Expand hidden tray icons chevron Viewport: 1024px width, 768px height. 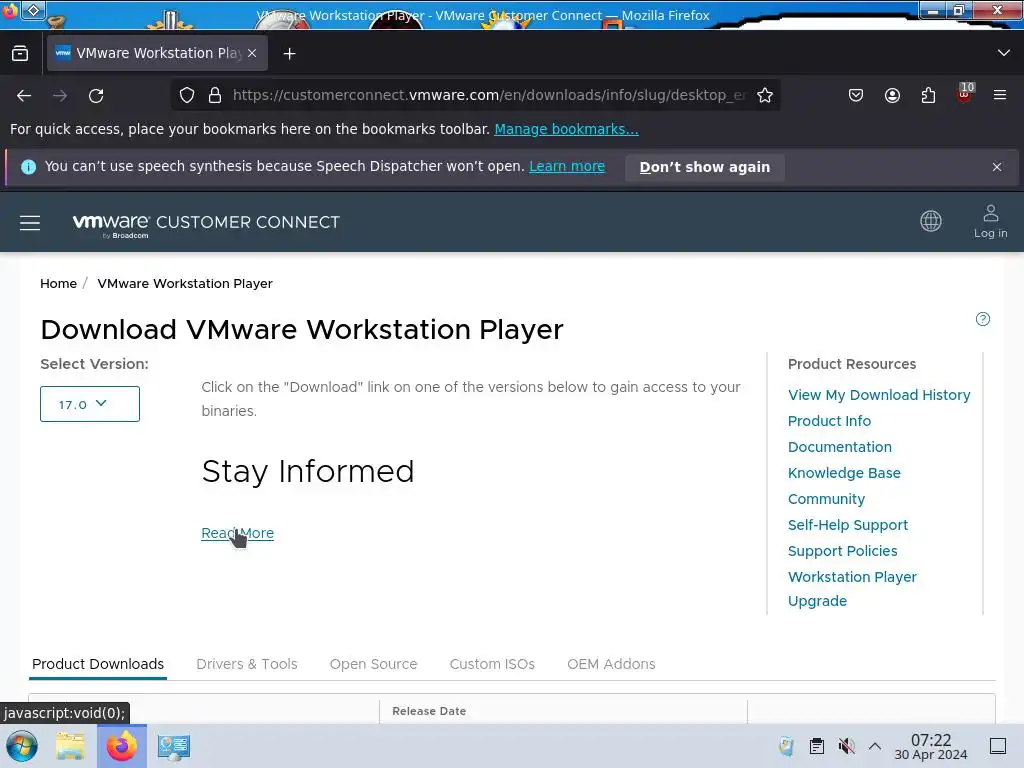[x=875, y=746]
